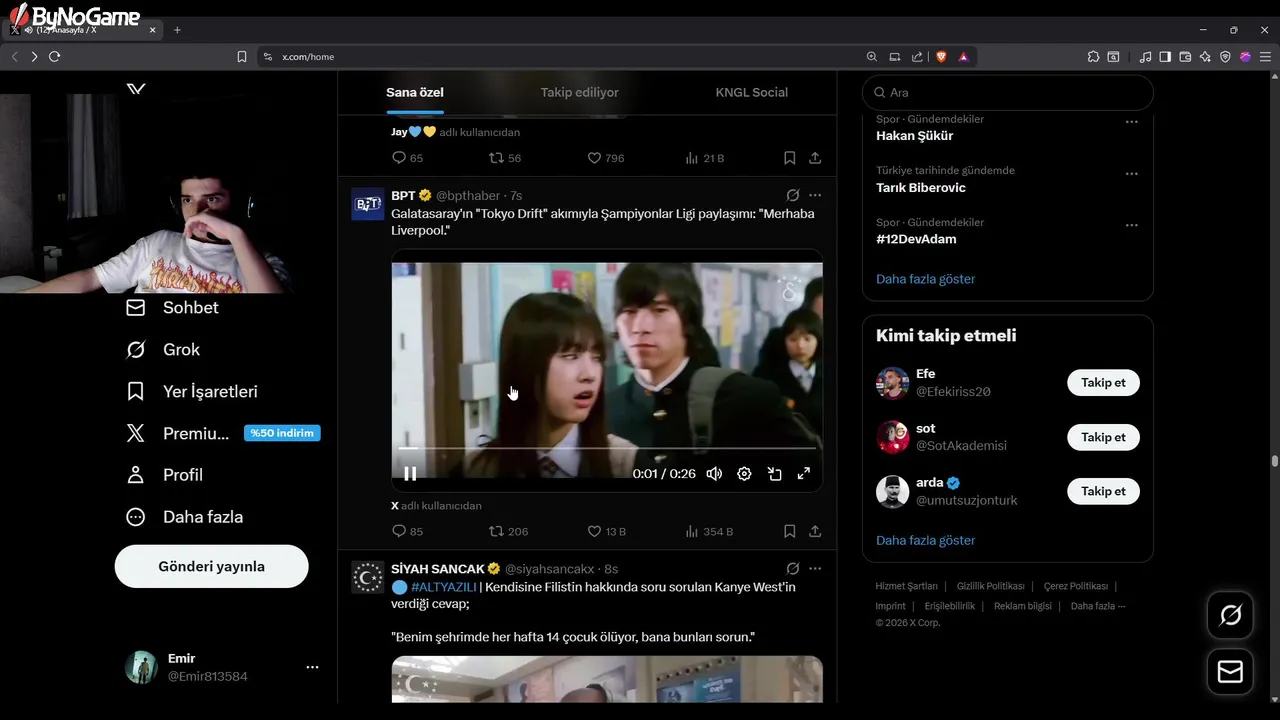The width and height of the screenshot is (1280, 720).
Task: Click the Ara search field
Action: tap(1008, 92)
